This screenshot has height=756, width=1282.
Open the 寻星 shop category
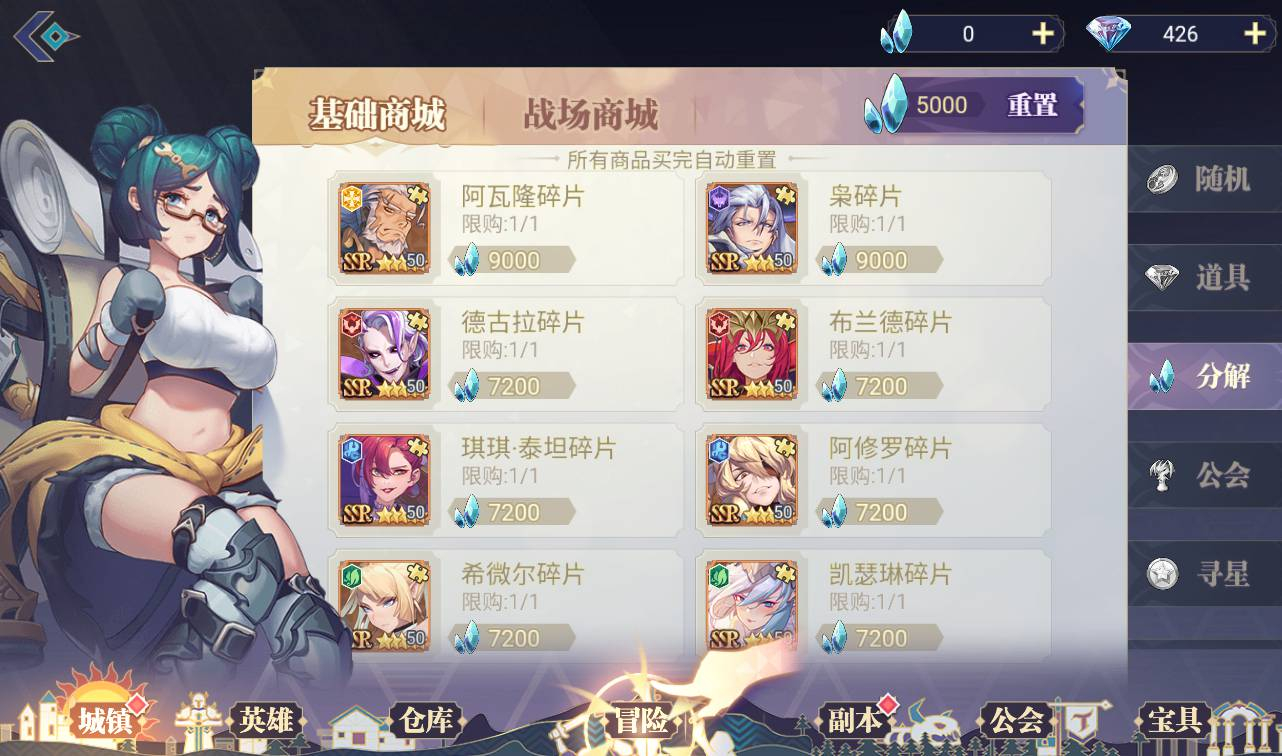tap(1205, 573)
